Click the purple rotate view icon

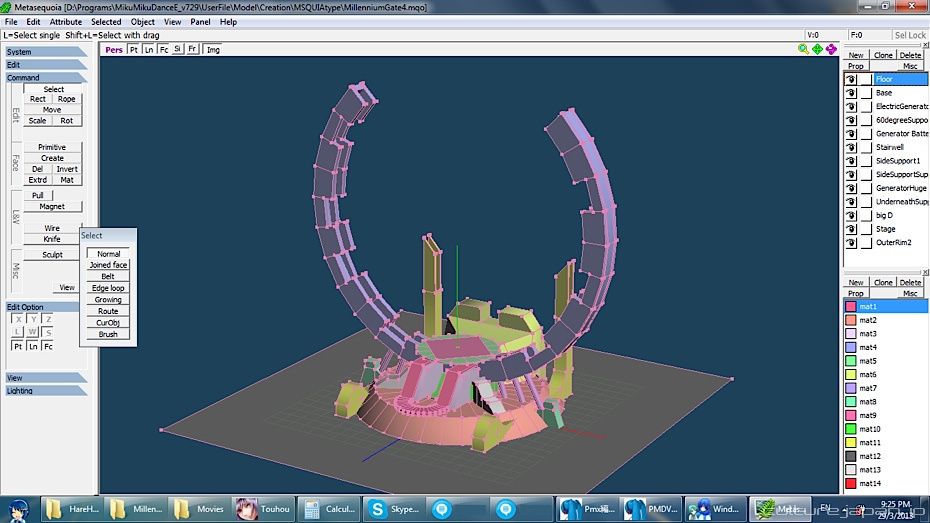tap(831, 49)
